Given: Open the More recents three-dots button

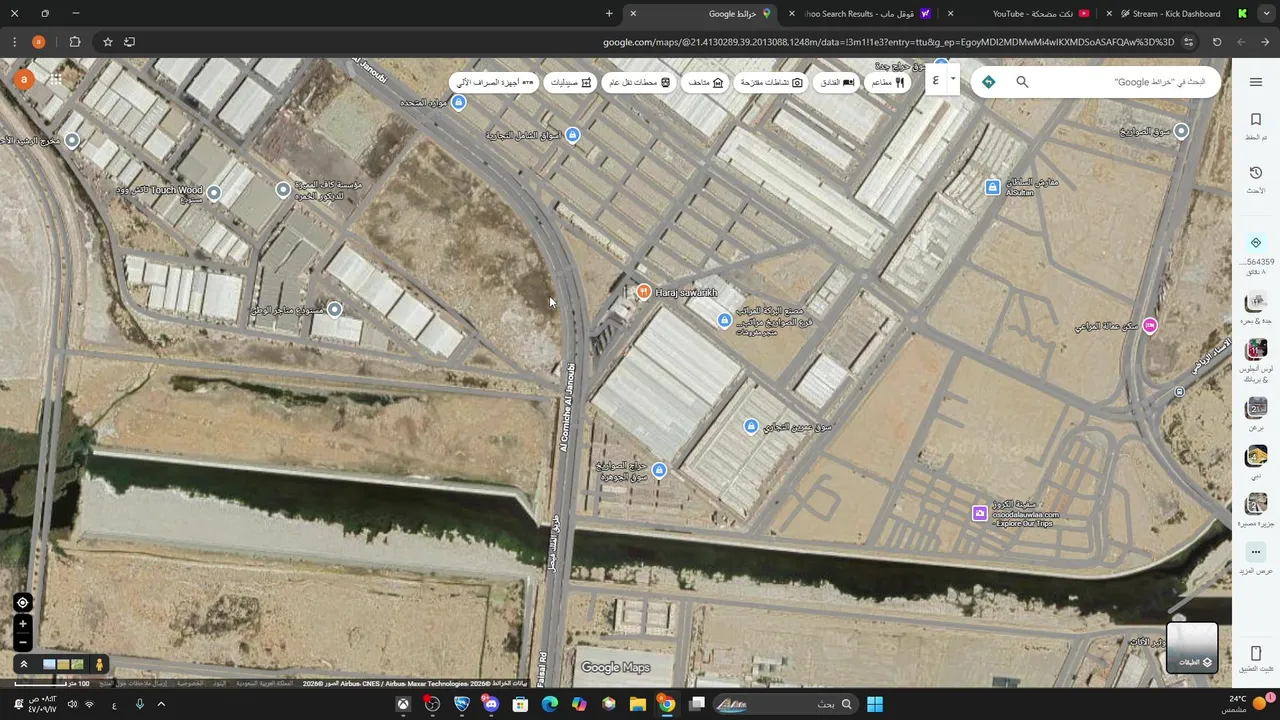Looking at the screenshot, I should click(x=1256, y=552).
